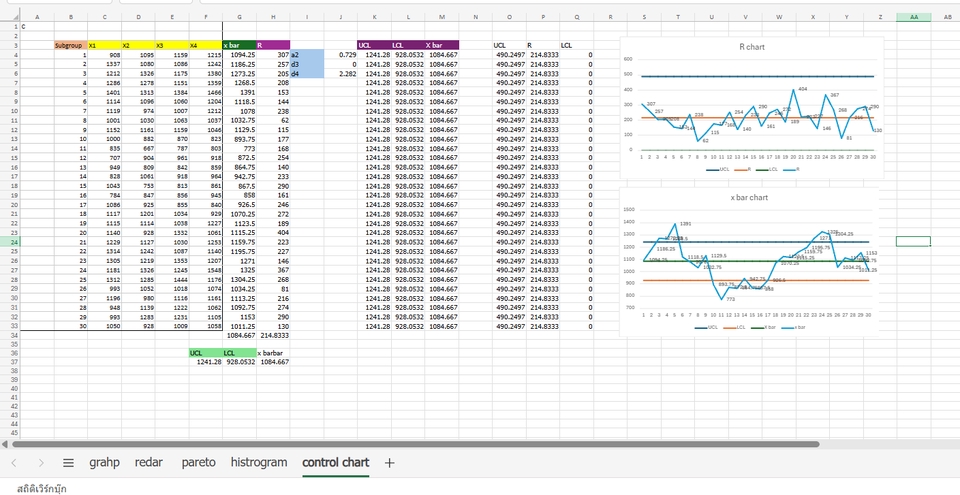The width and height of the screenshot is (960, 495).
Task: Open the pareto sheet tab
Action: pyautogui.click(x=198, y=463)
